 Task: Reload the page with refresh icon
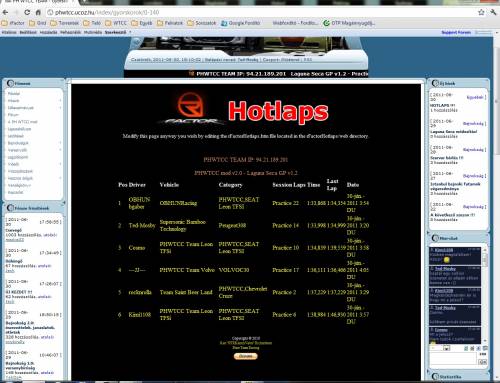coord(27,12)
